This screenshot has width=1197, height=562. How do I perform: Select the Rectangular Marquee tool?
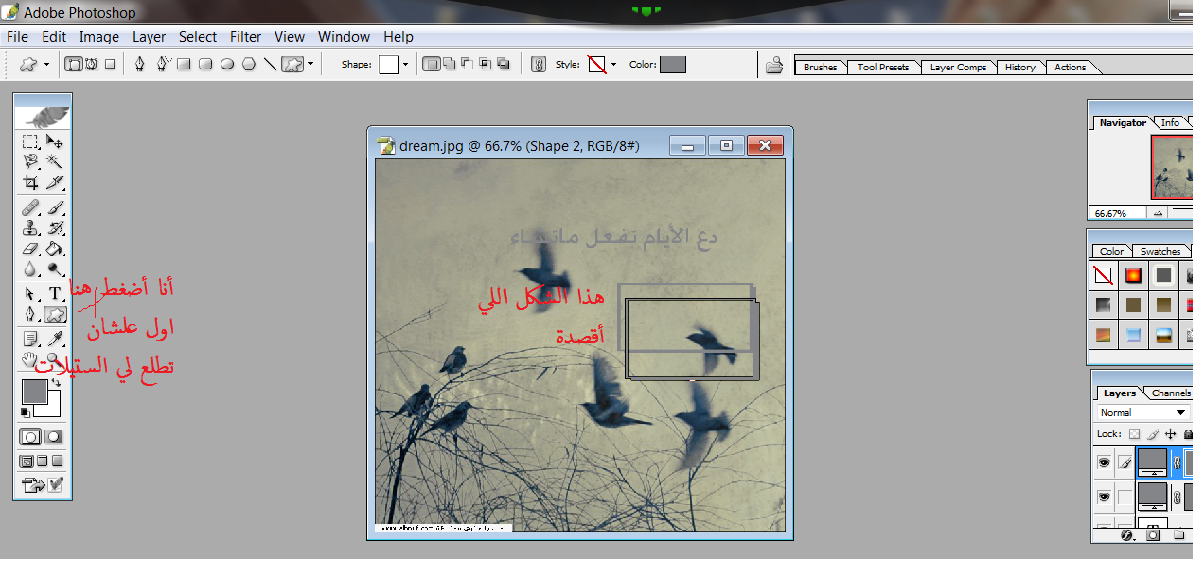[31, 142]
